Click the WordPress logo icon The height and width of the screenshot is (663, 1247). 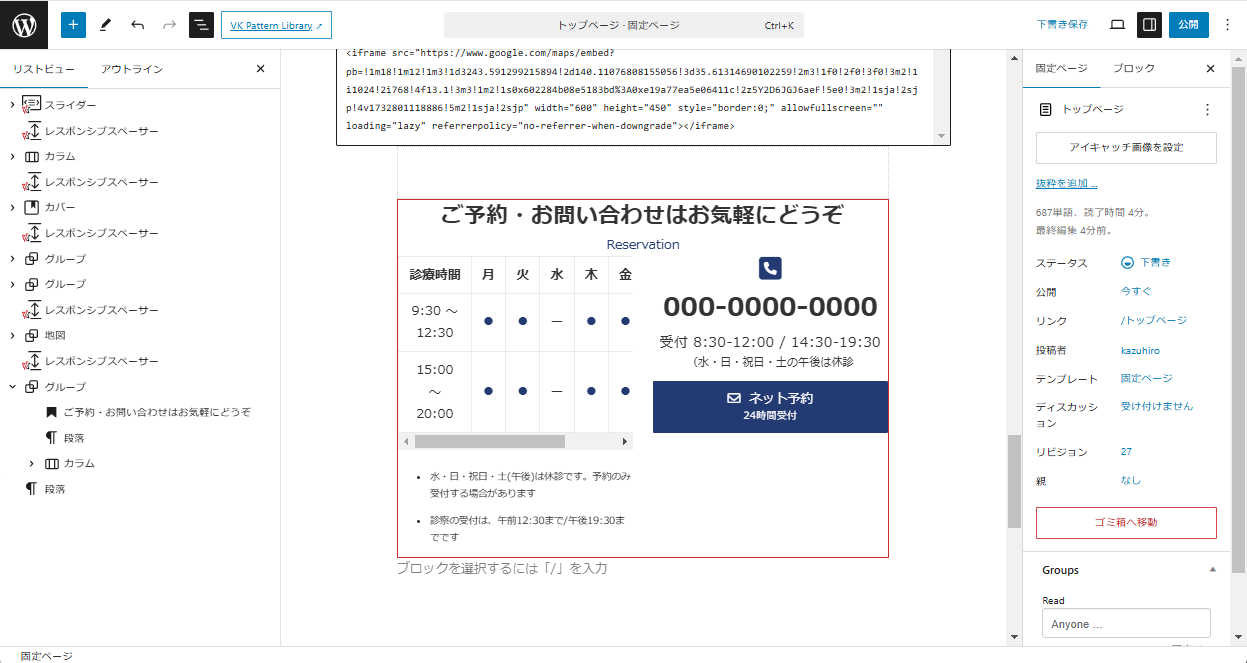(24, 25)
